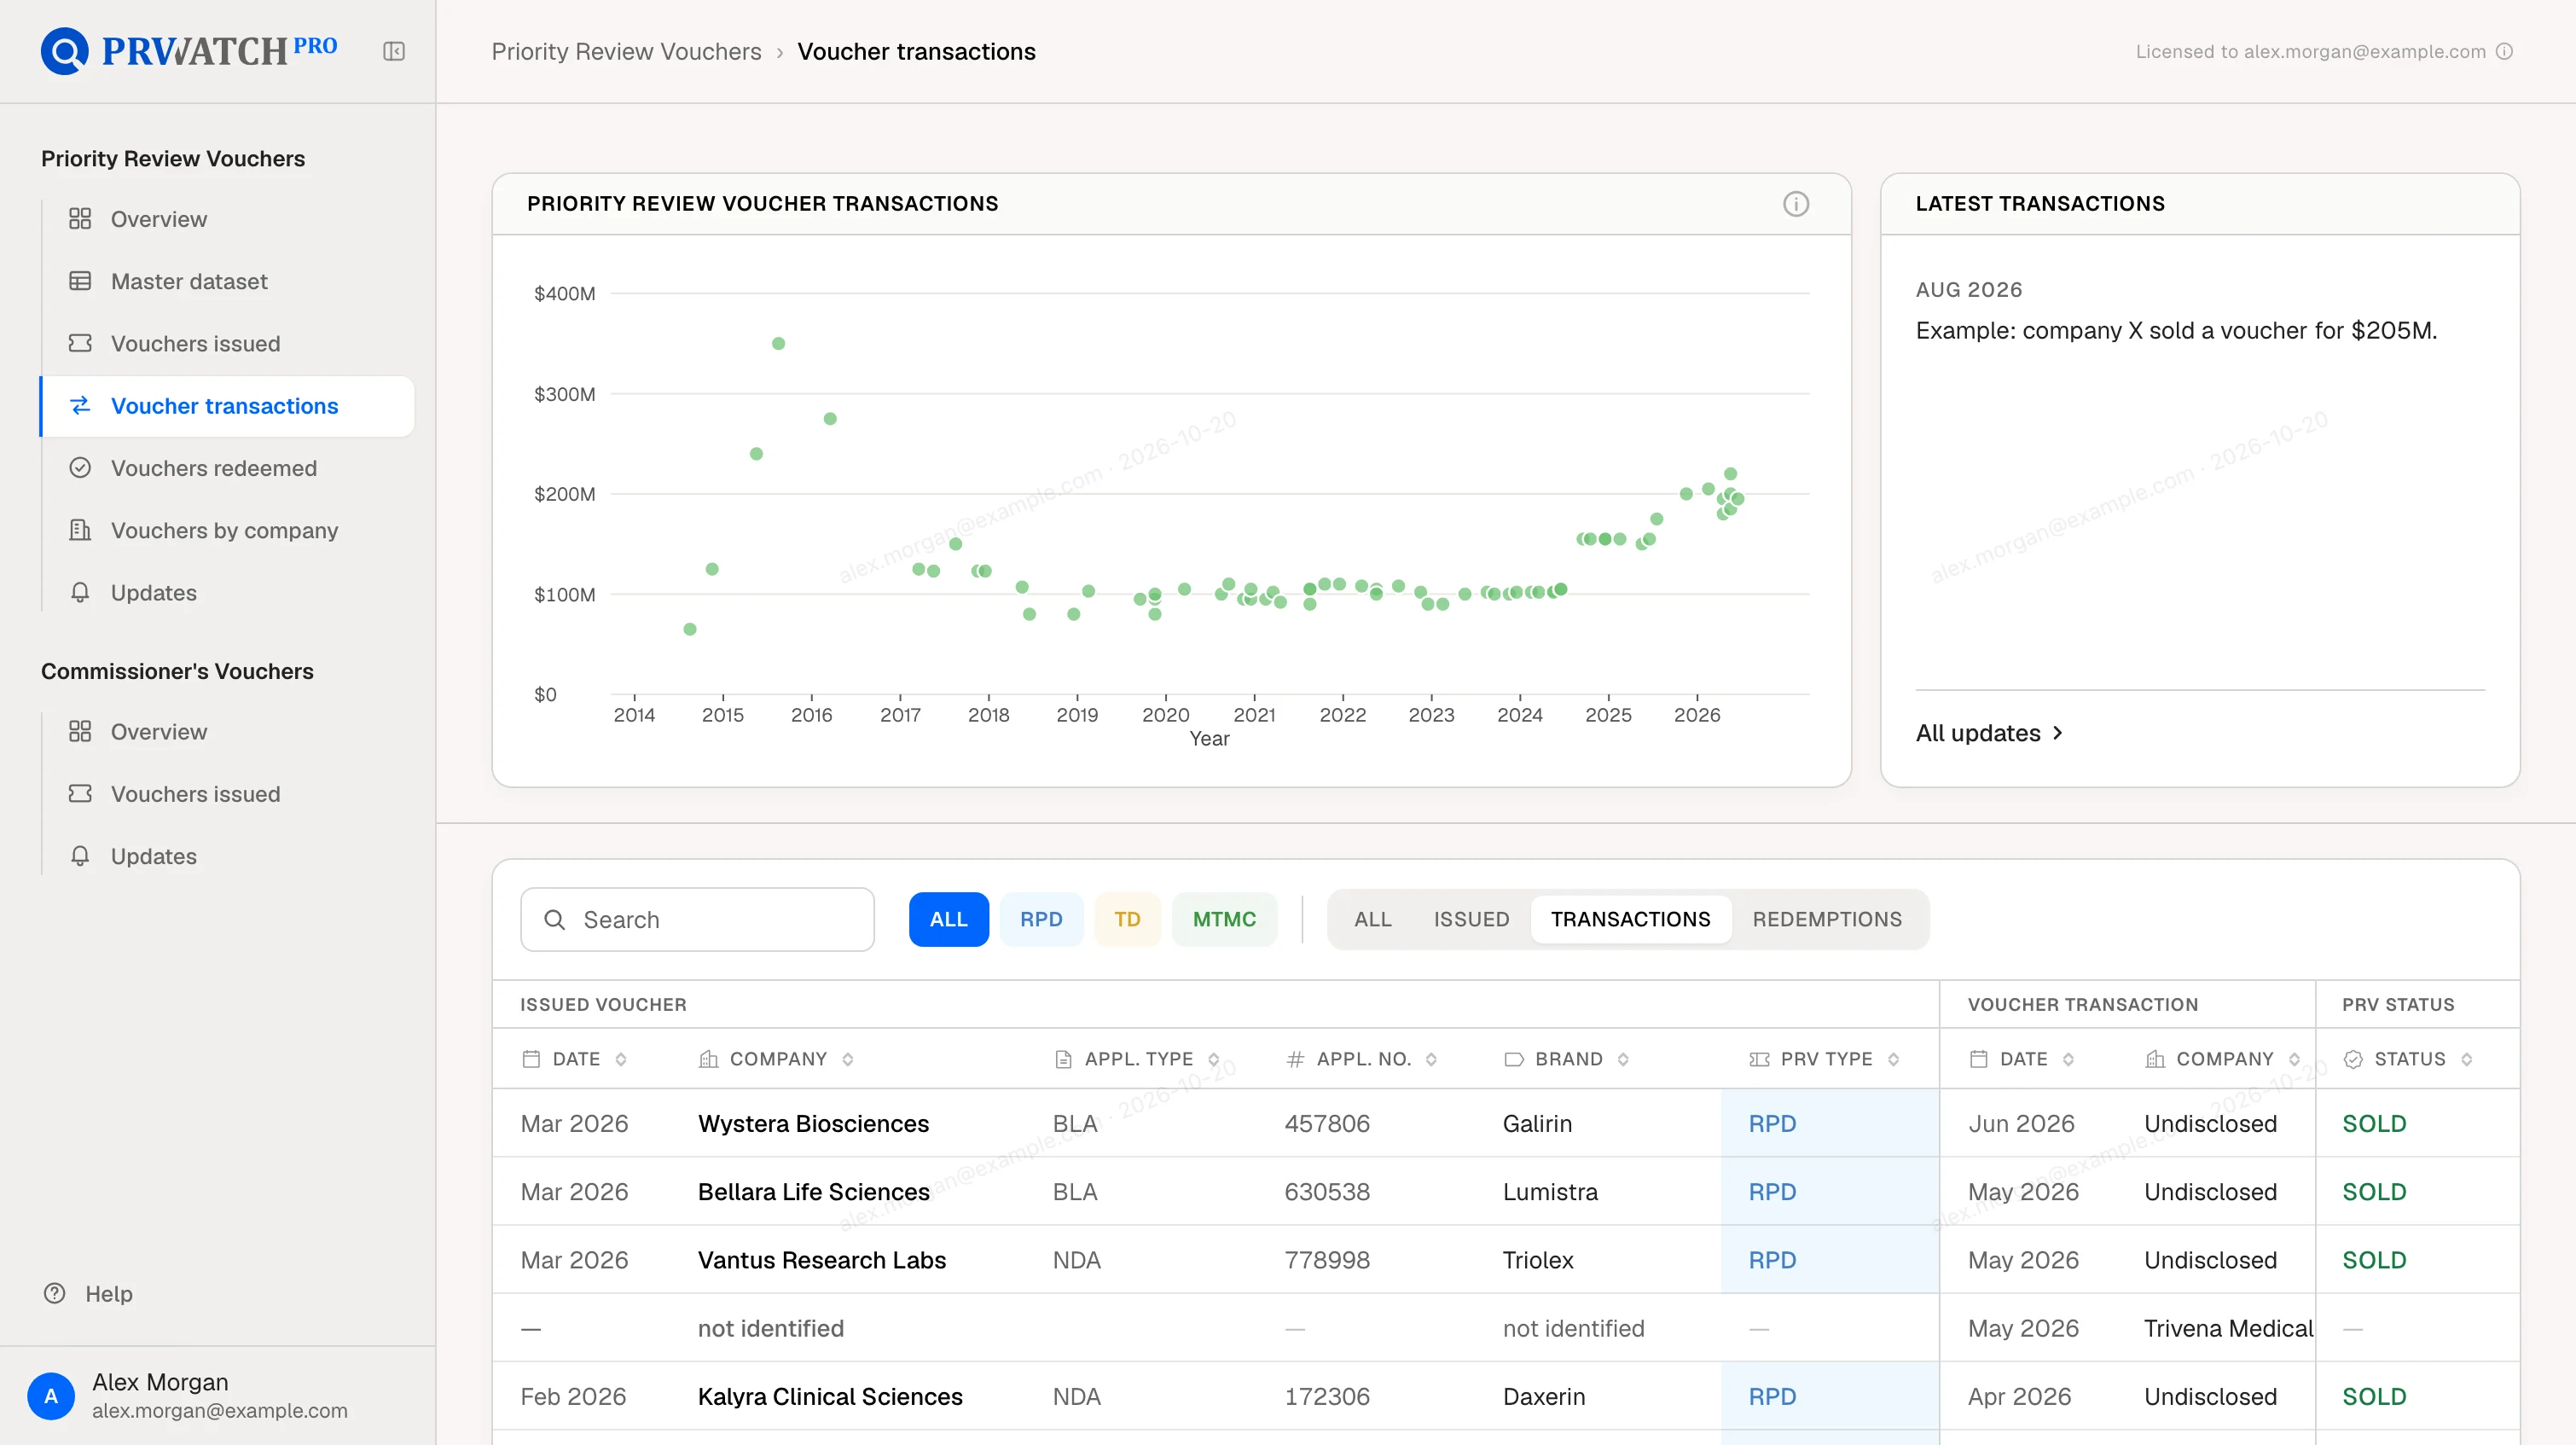Select the blue ALL voucher type filter

[948, 919]
